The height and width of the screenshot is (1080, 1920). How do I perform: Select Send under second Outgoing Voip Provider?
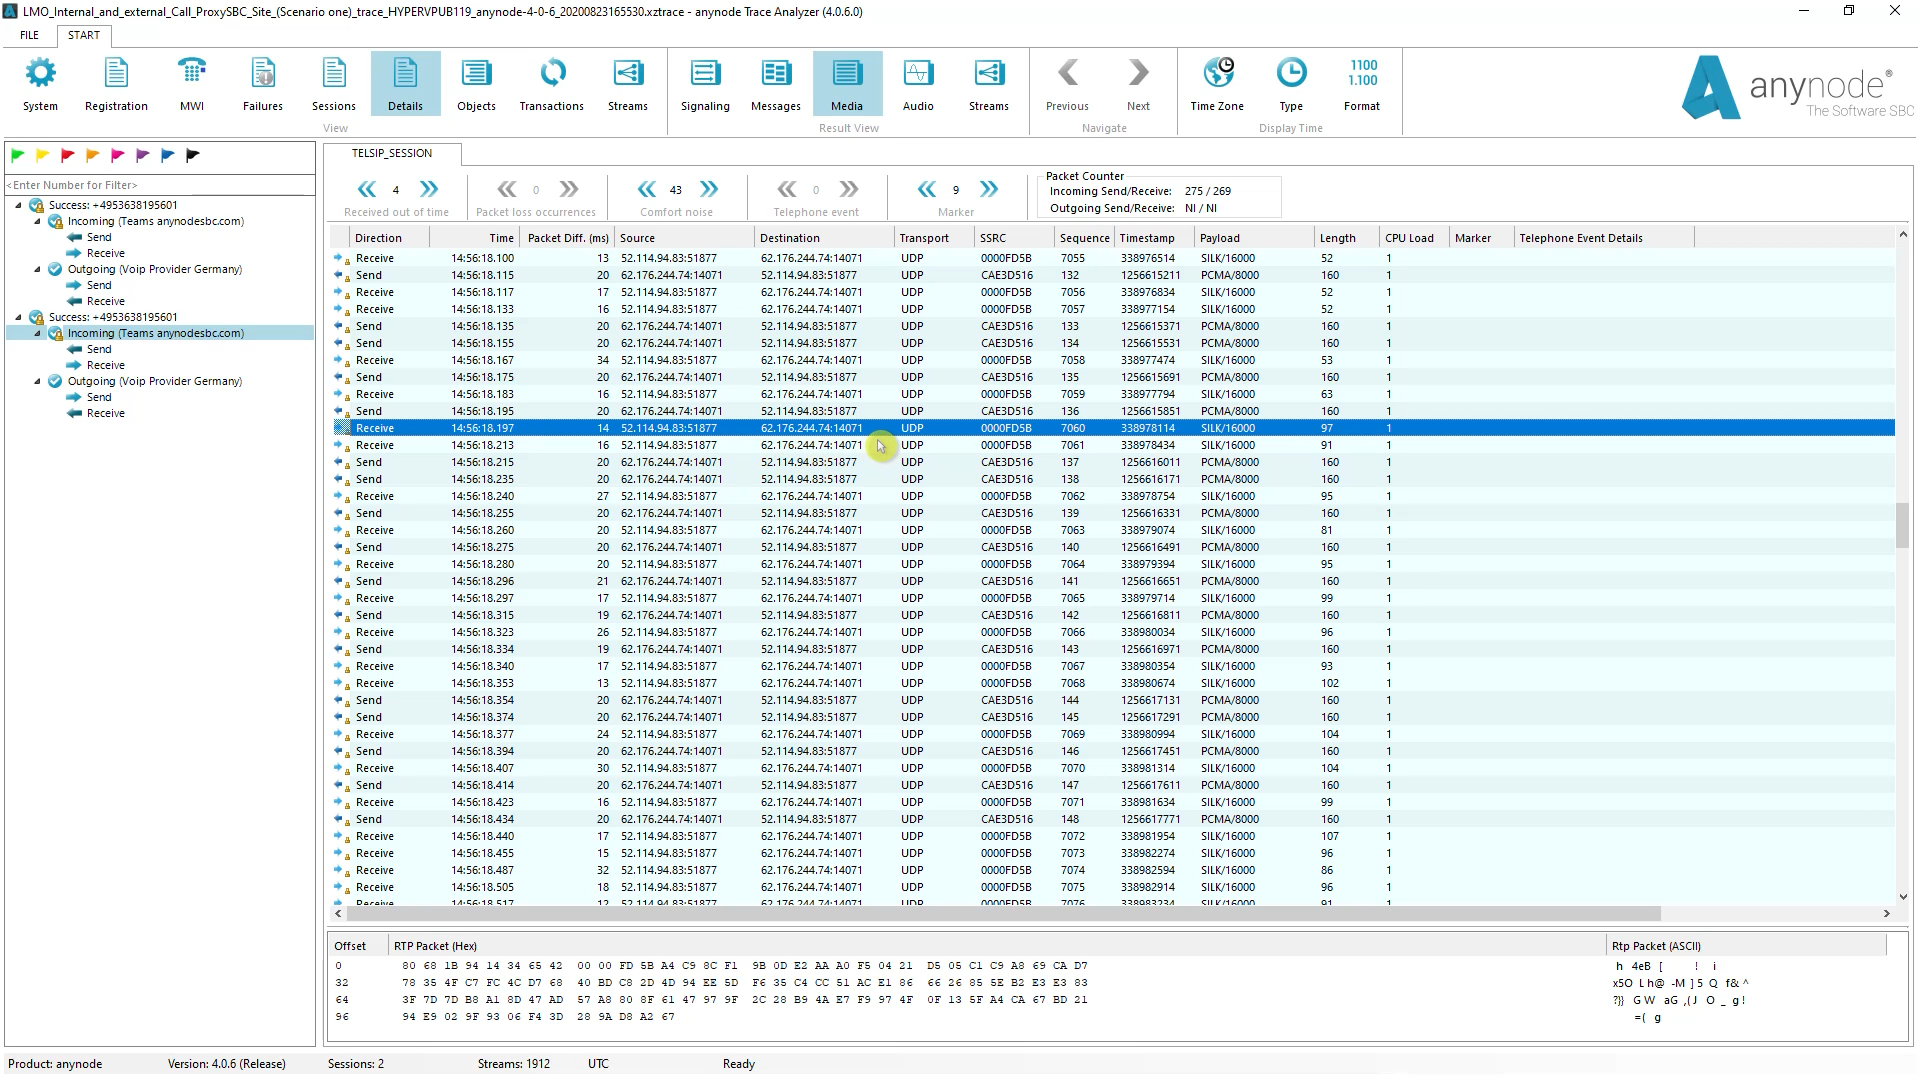click(99, 397)
